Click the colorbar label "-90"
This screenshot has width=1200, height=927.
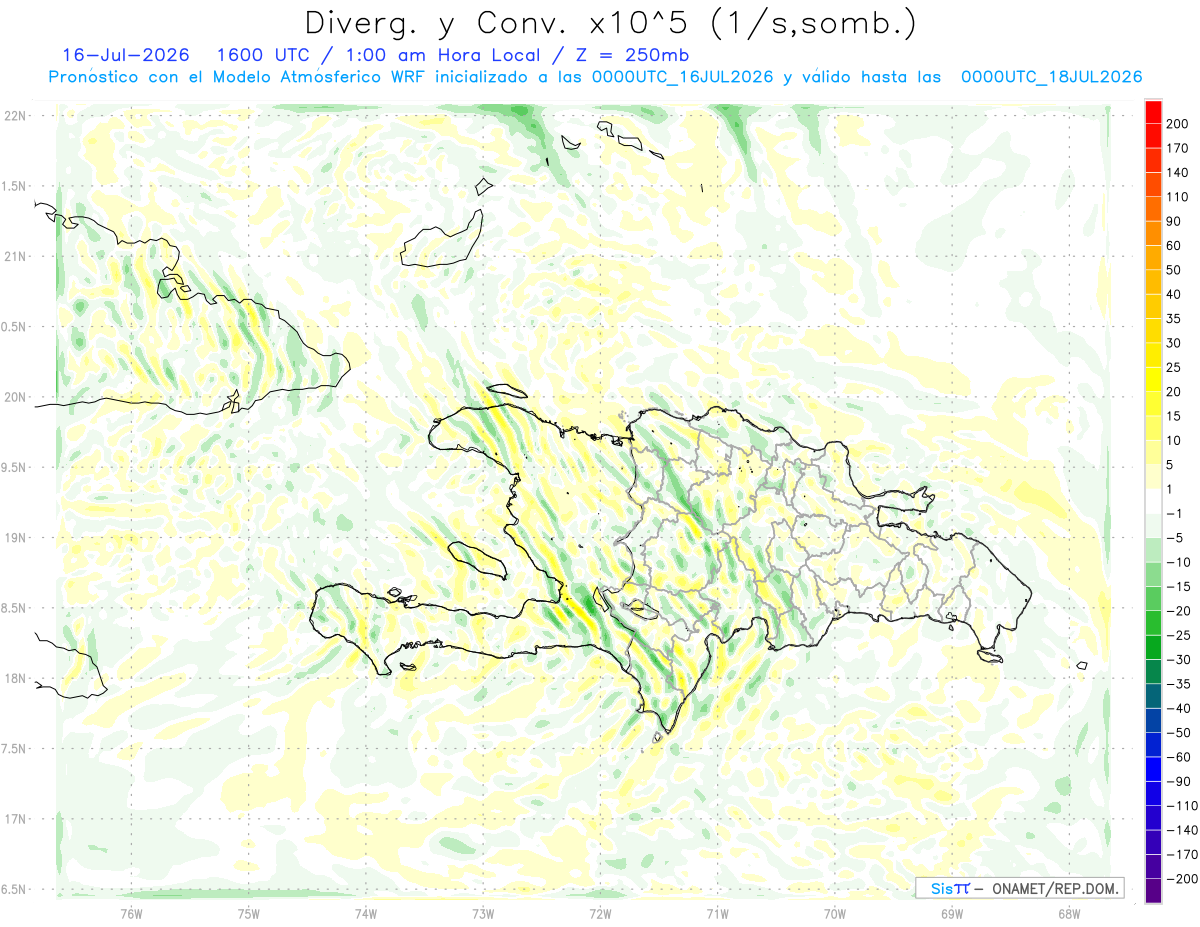coord(1178,782)
